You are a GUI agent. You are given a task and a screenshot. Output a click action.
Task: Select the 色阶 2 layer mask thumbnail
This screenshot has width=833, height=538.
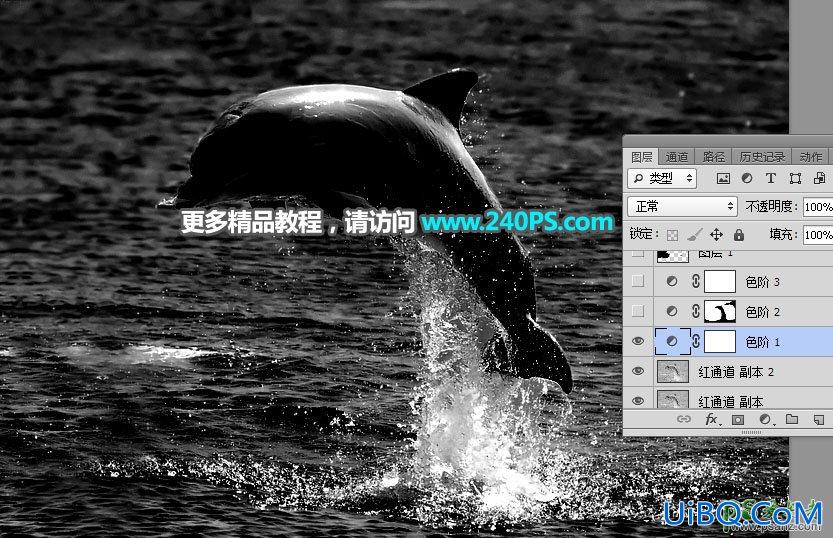720,311
